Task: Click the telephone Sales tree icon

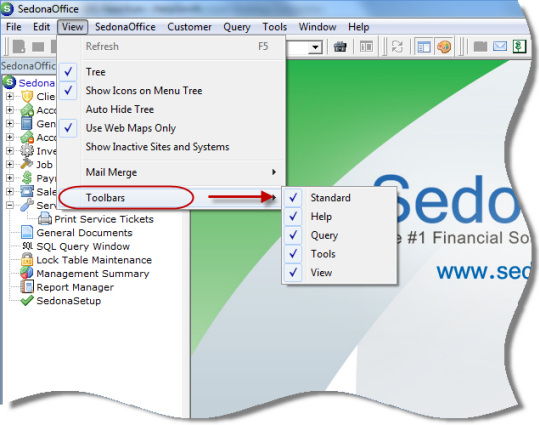Action: coord(27,191)
